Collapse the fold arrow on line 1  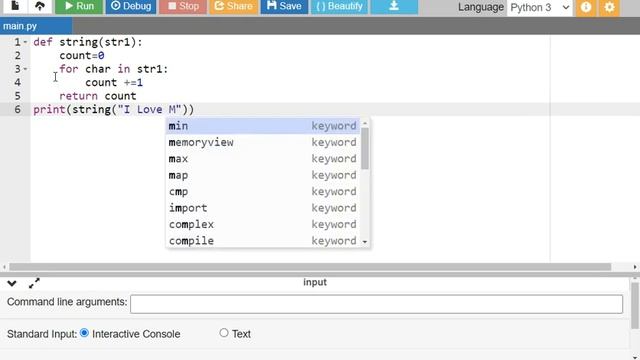(25, 42)
